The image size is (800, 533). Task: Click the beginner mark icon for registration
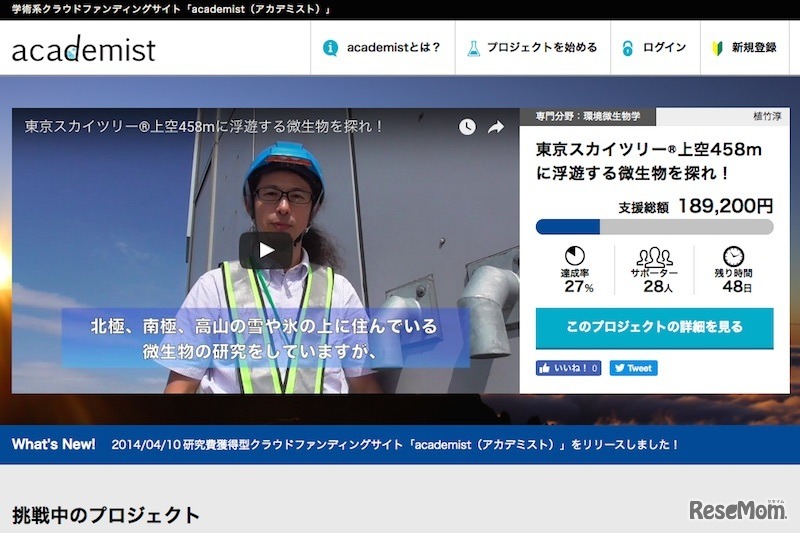pos(717,48)
